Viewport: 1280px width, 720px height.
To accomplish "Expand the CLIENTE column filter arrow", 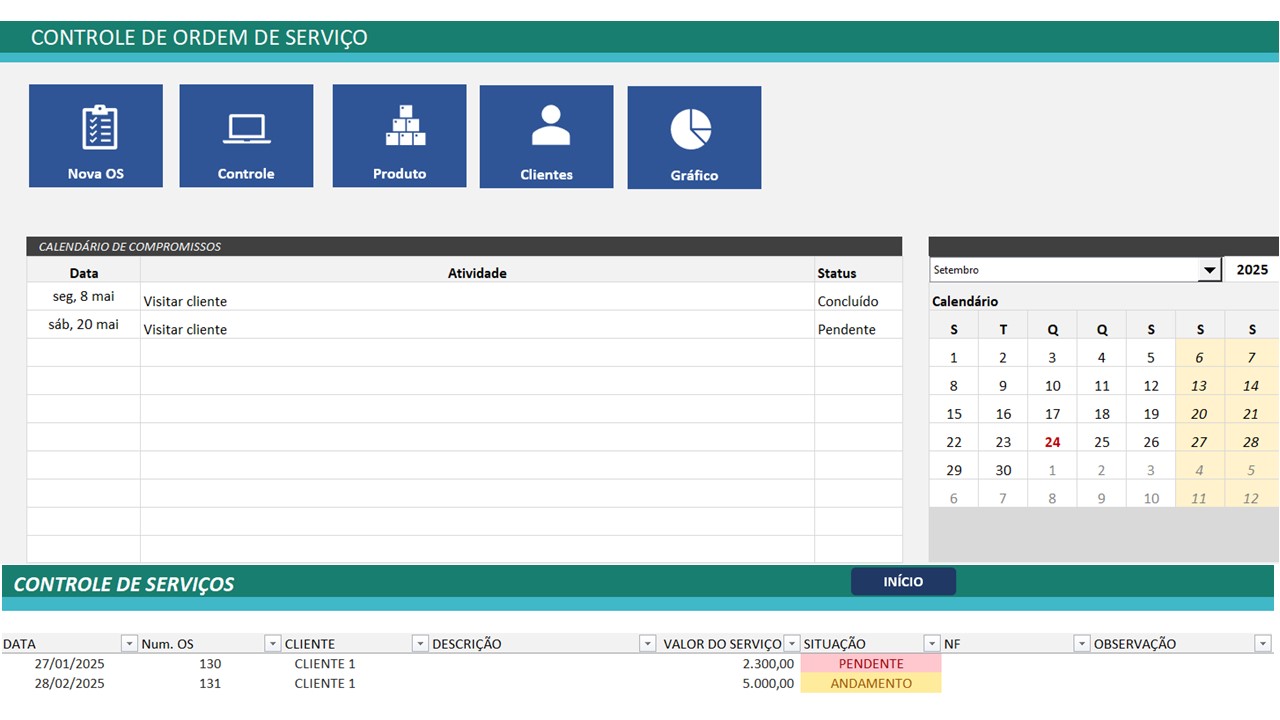I will (420, 644).
